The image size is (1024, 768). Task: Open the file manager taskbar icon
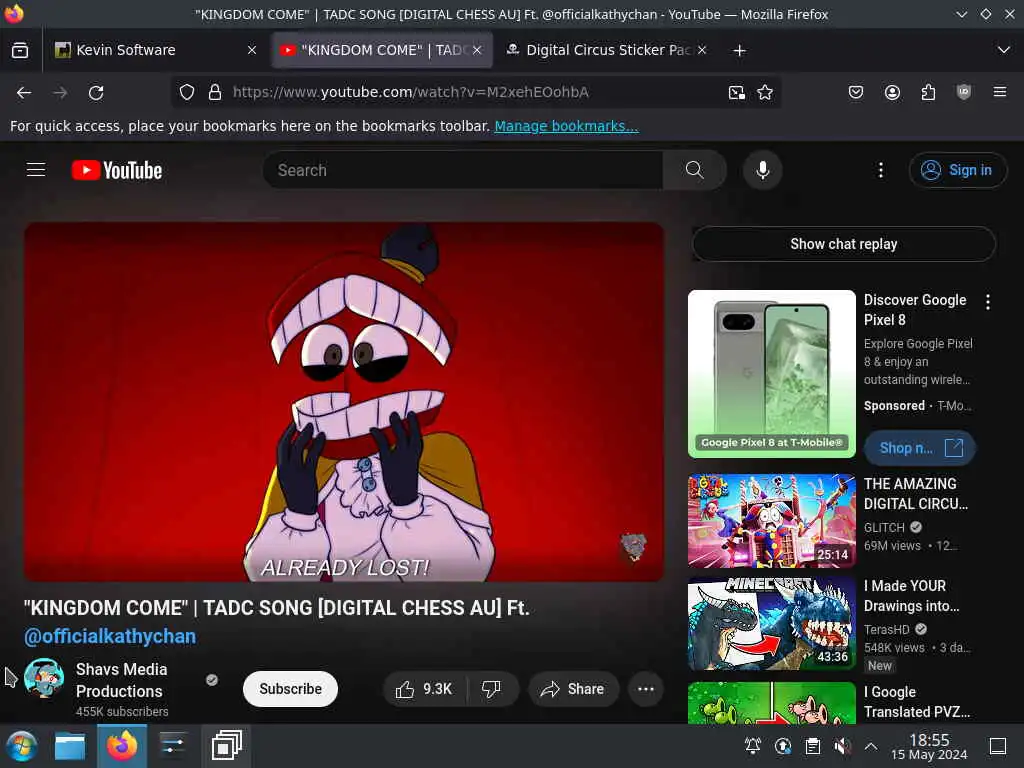70,746
